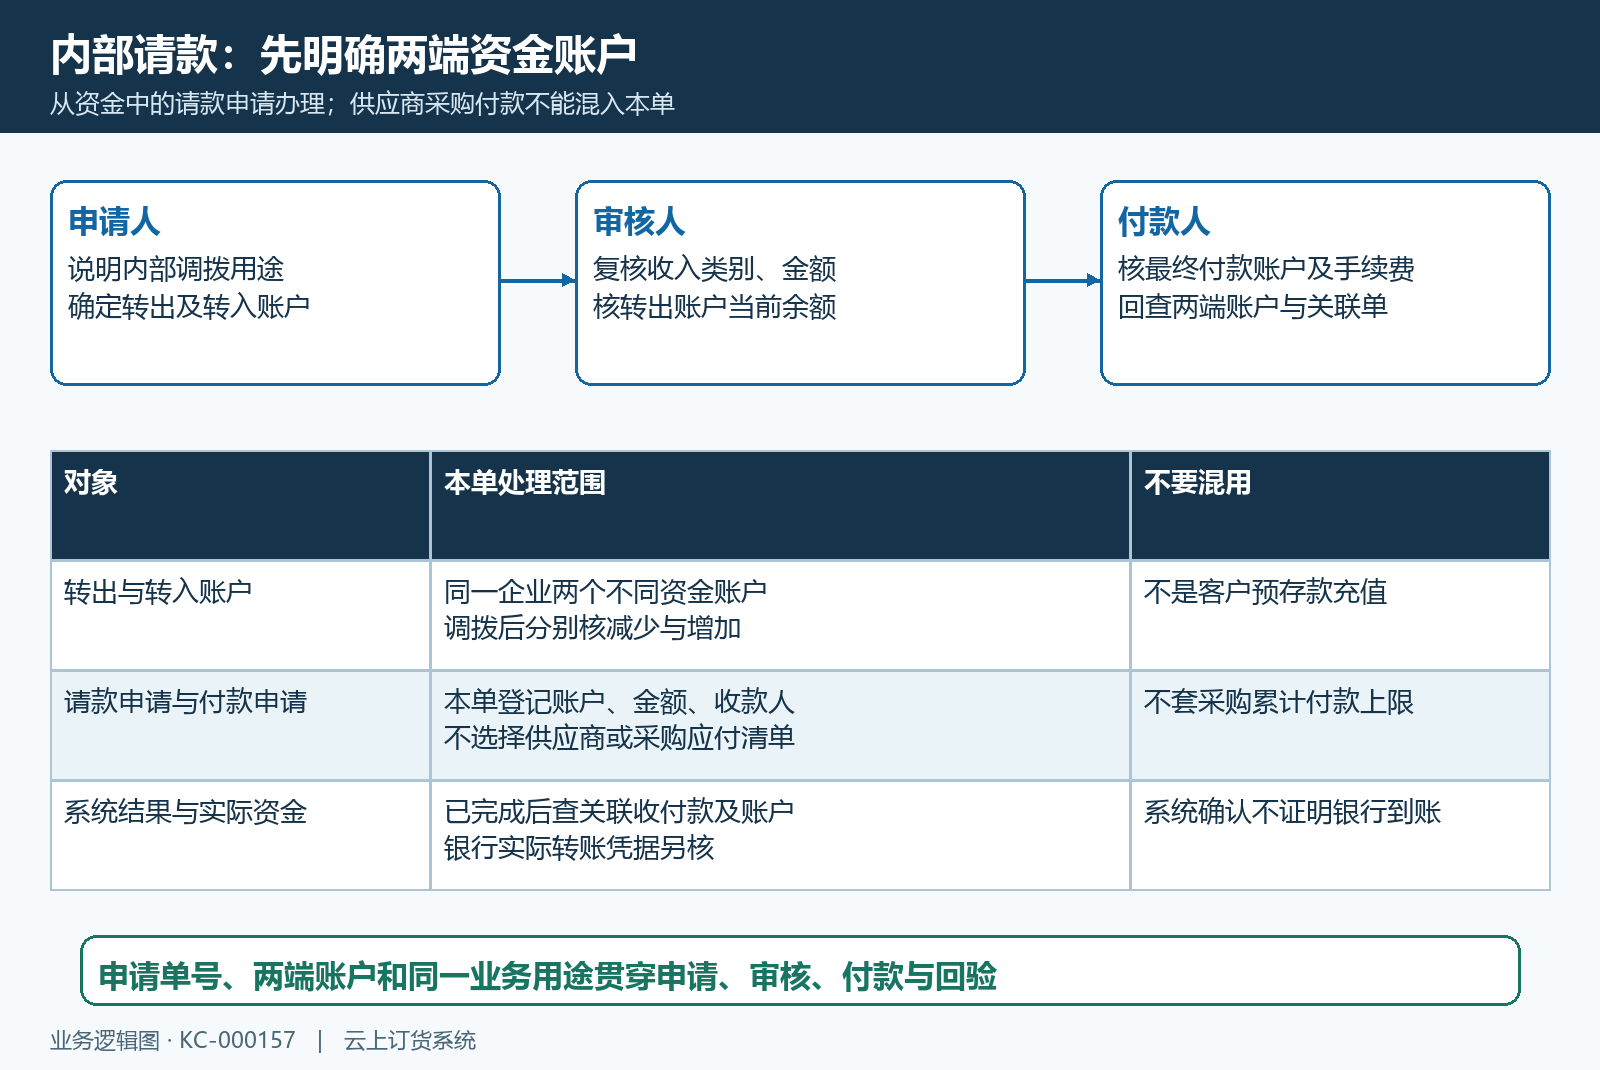Screen dimensions: 1600x1070
Task: Click the title '内部请款：先明确两端资金账户'
Action: (344, 54)
